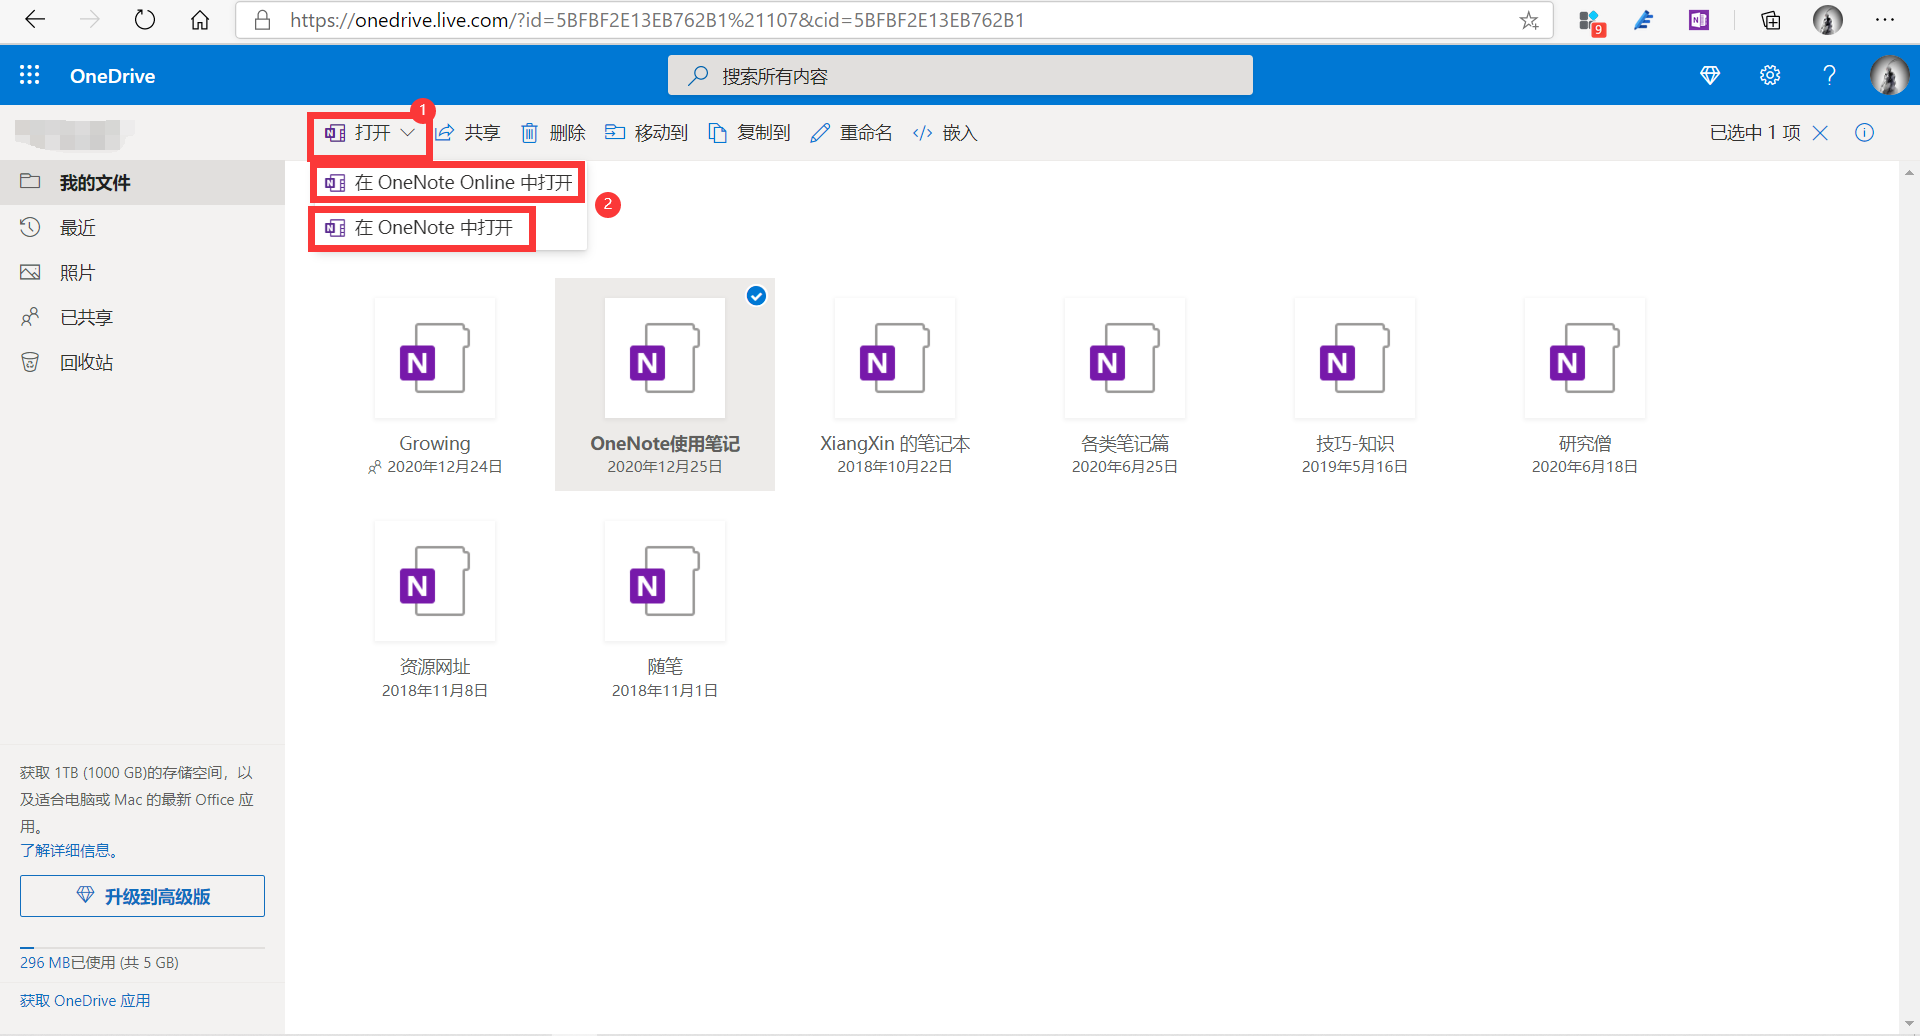Click the 升级到高级版 button

click(x=142, y=896)
